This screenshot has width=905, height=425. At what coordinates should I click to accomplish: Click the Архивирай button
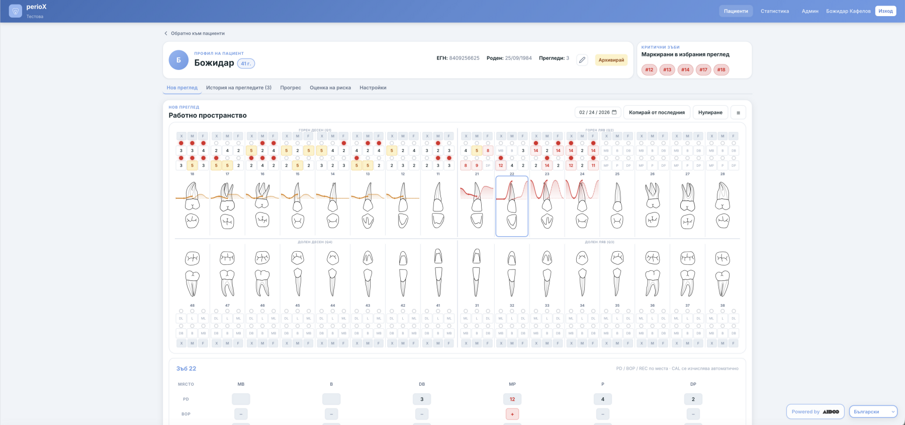(x=611, y=60)
